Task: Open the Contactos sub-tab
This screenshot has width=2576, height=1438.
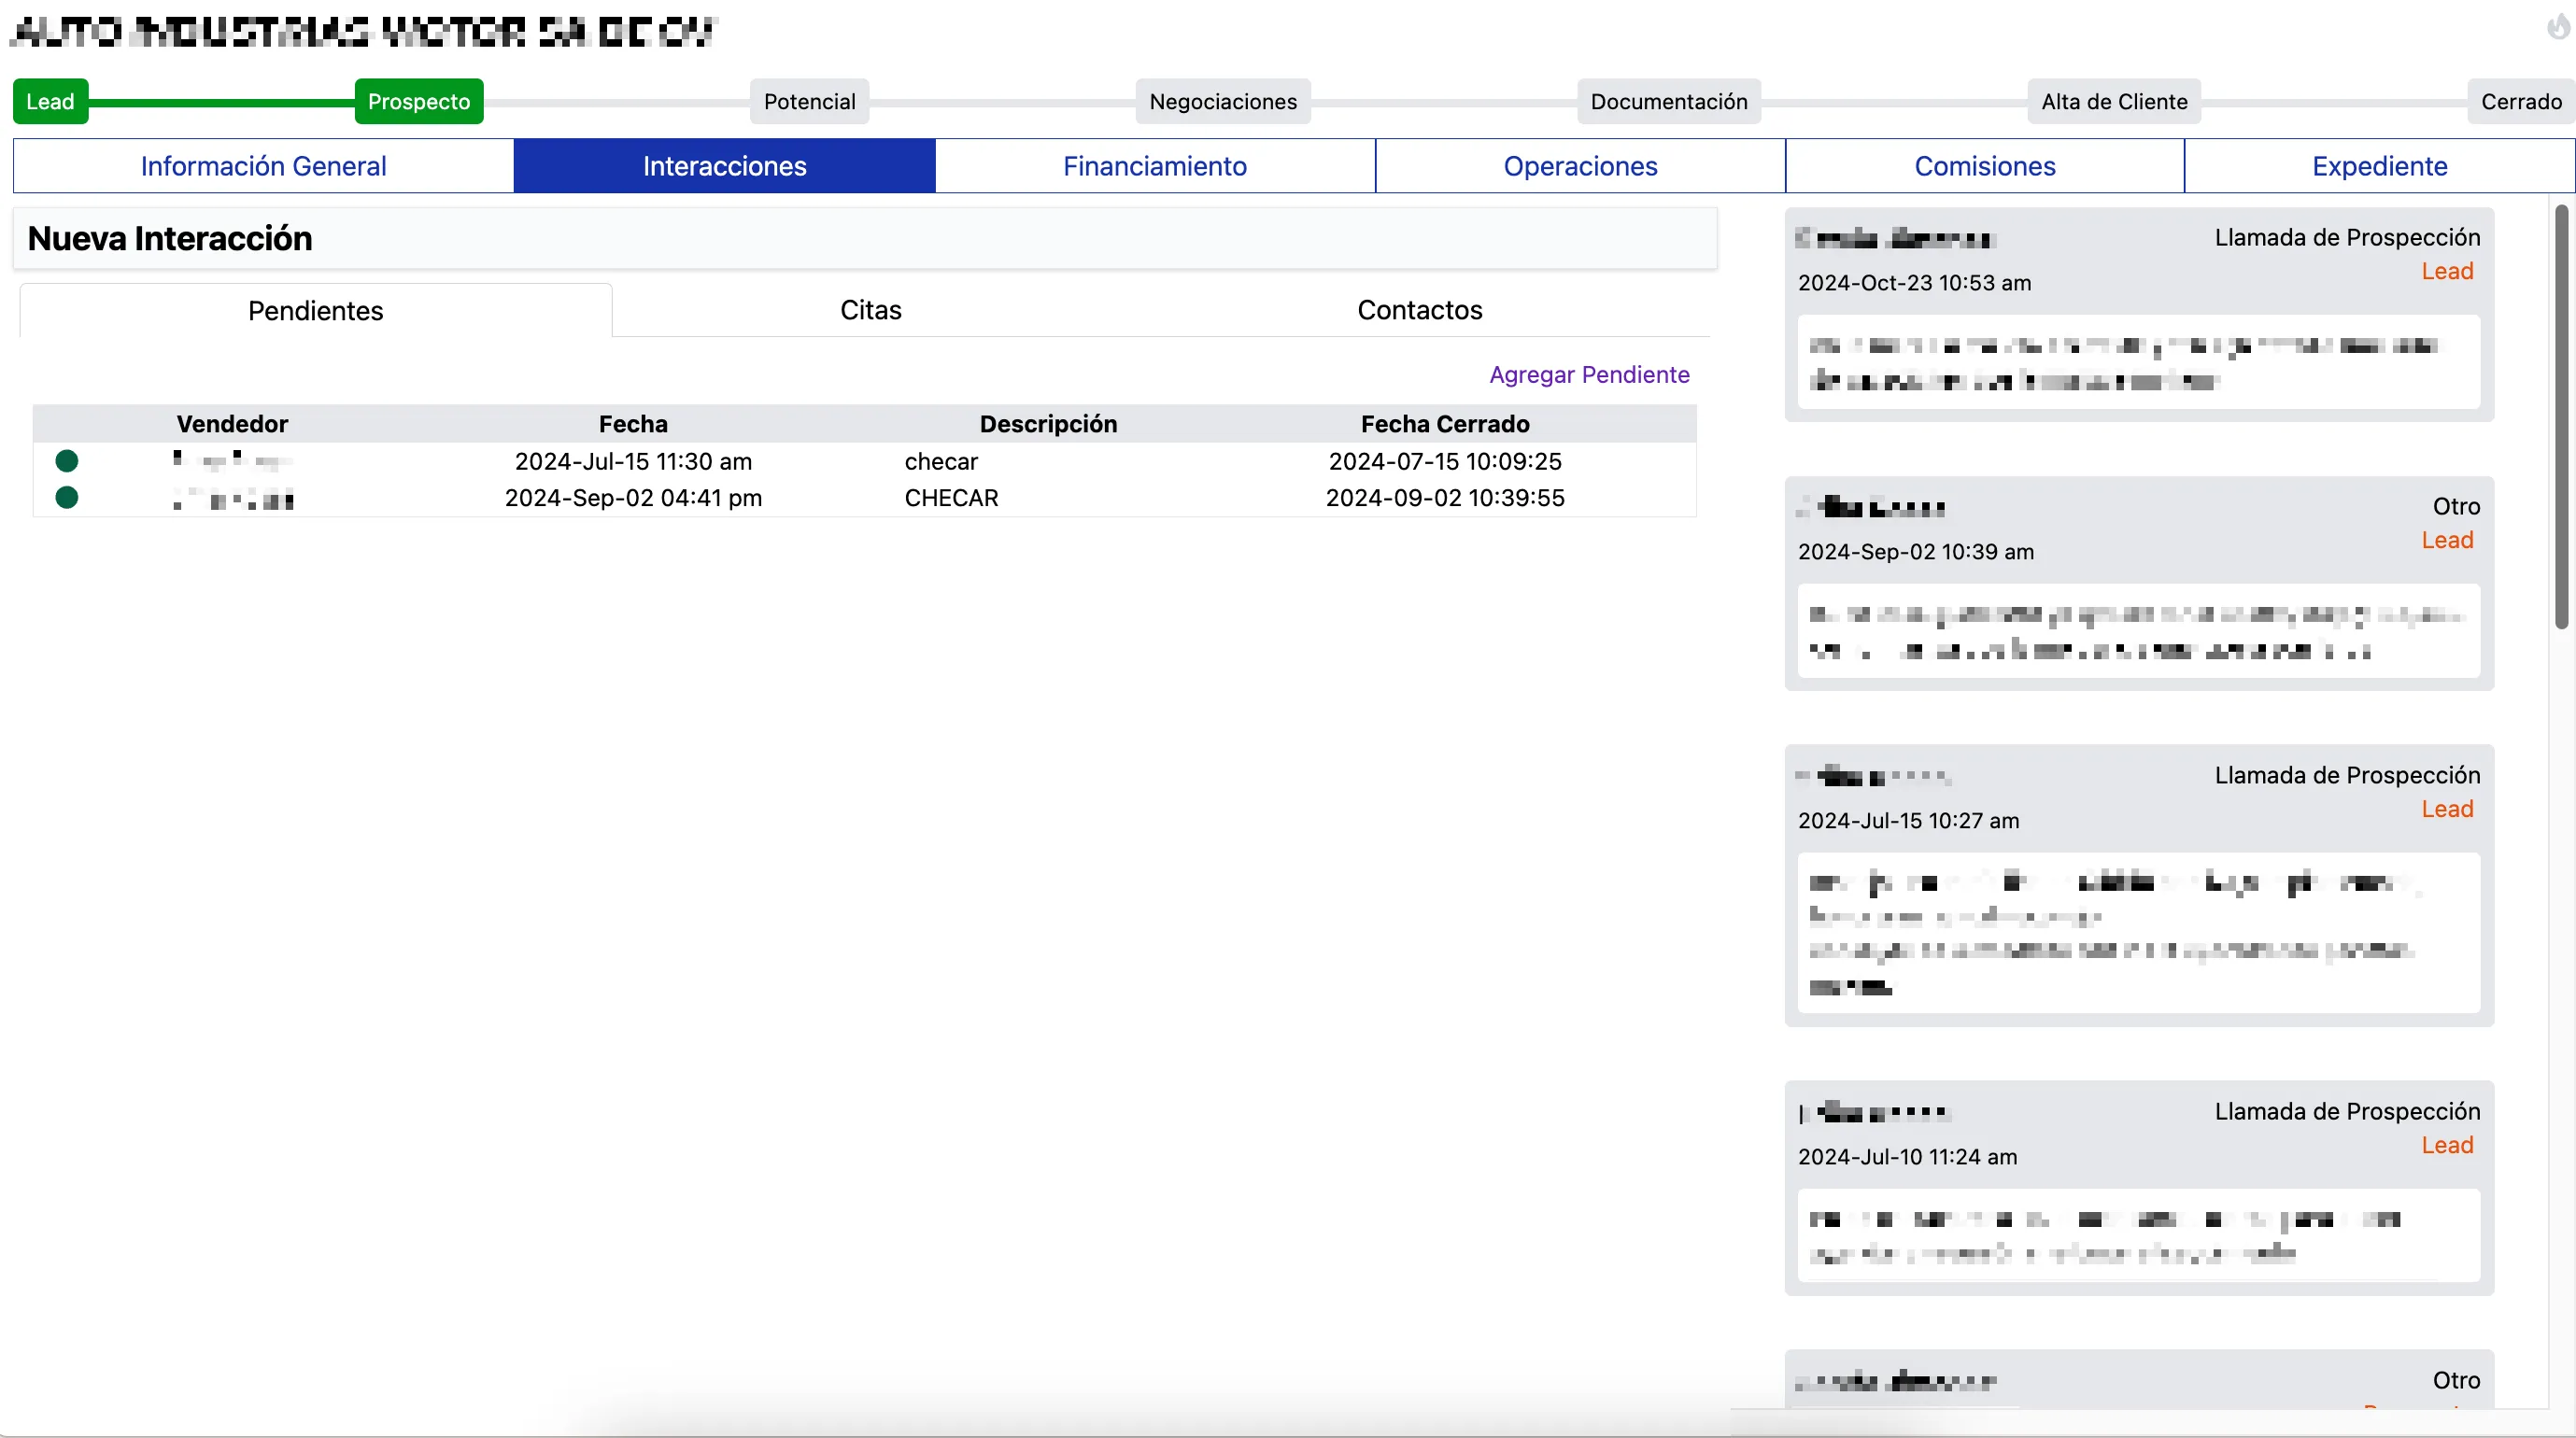Action: tap(1420, 310)
